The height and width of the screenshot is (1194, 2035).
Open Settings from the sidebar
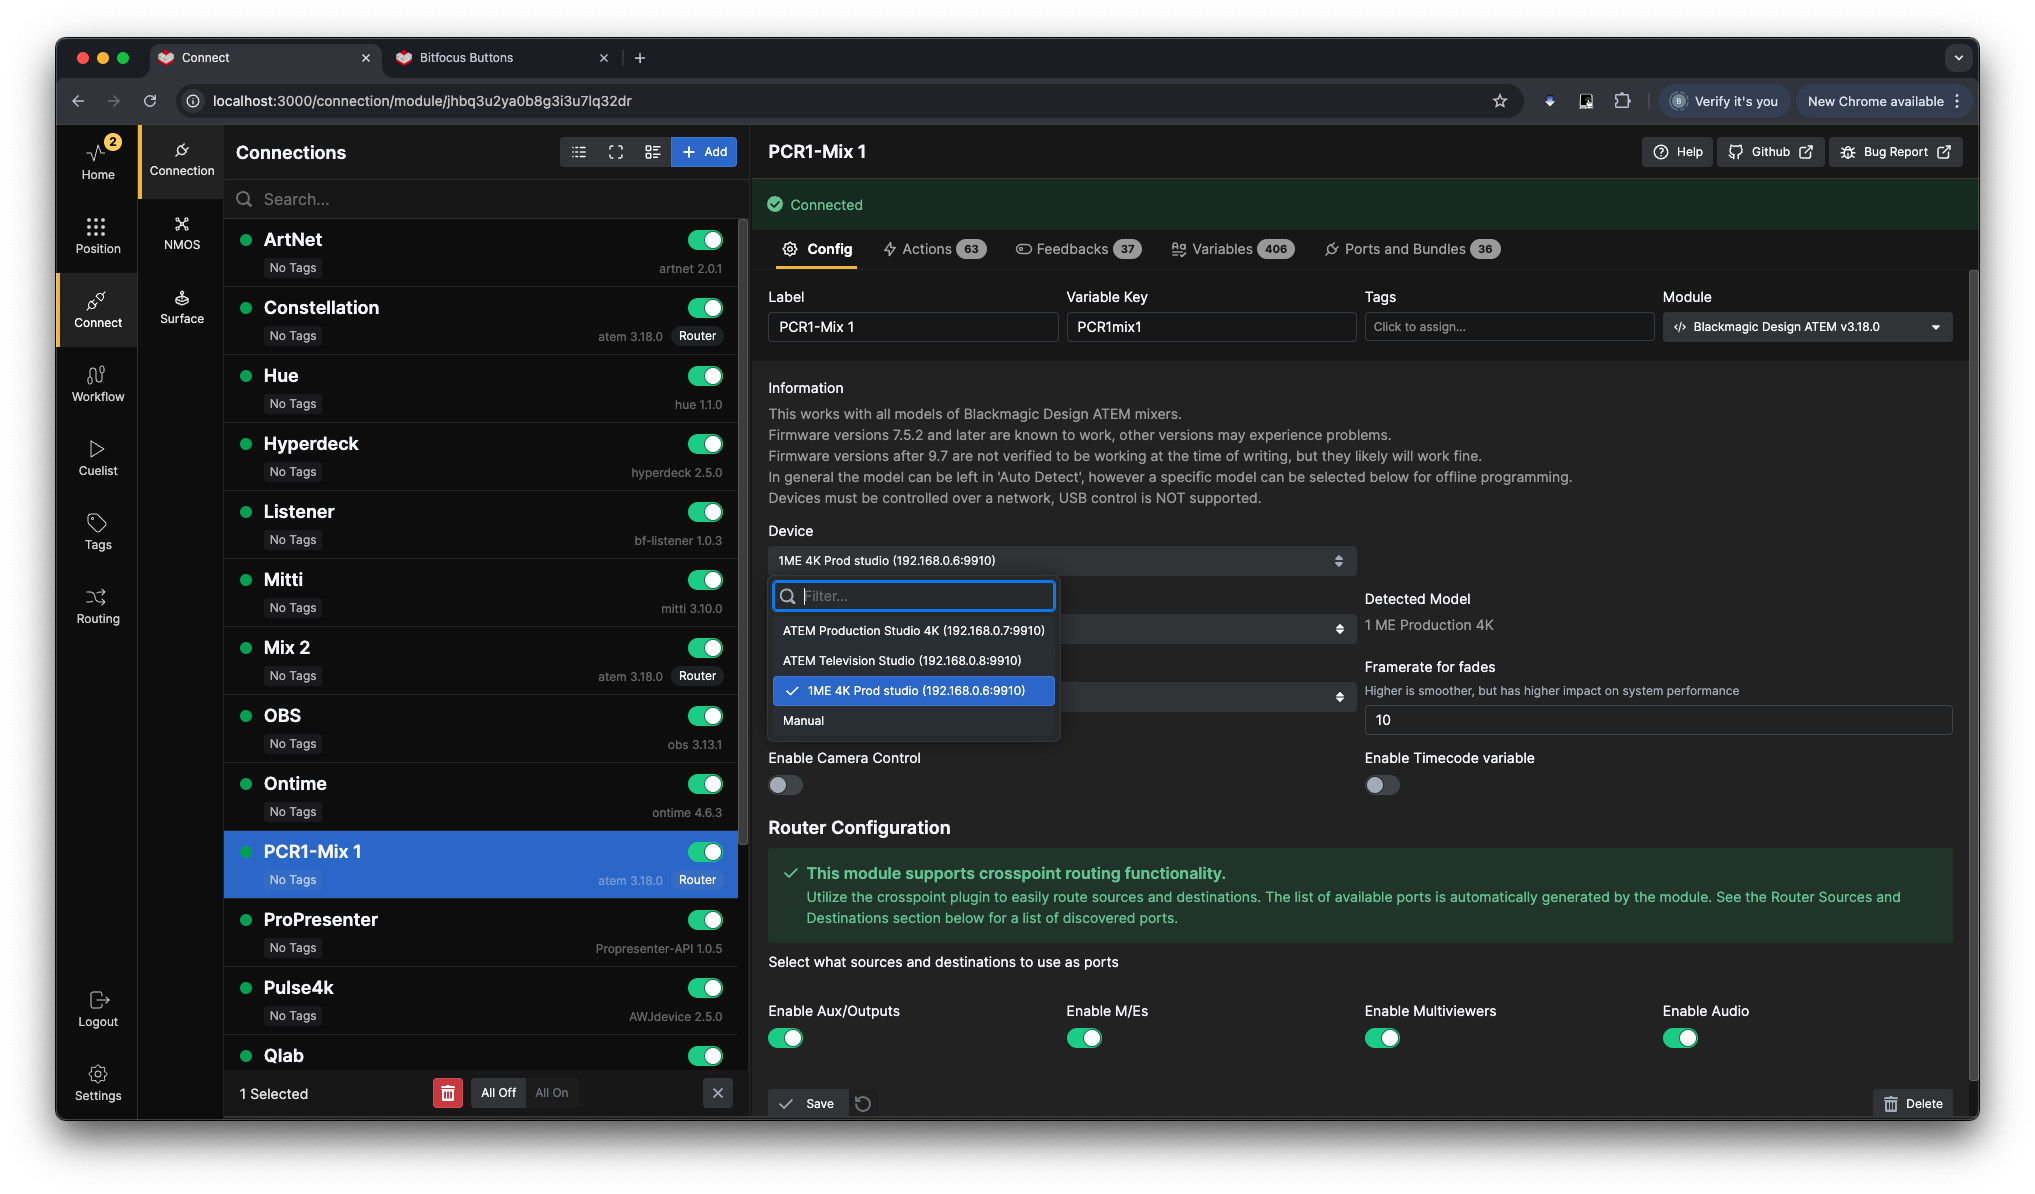tap(98, 1082)
